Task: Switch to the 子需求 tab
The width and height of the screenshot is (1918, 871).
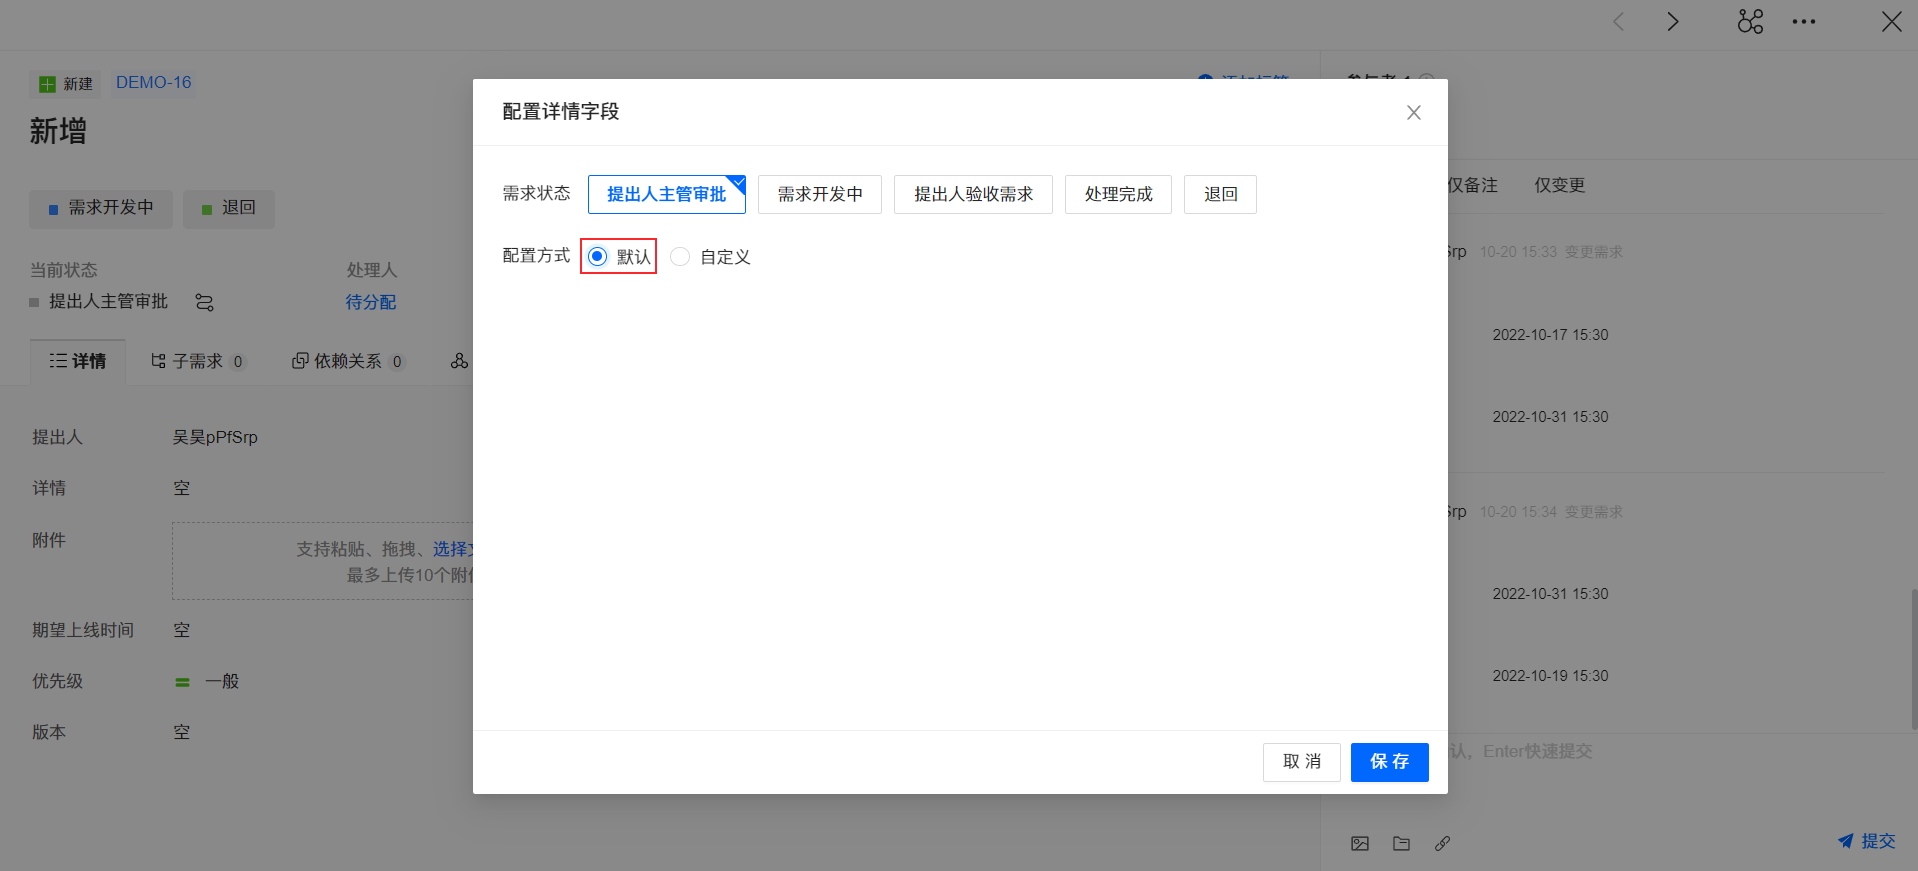Action: 198,361
